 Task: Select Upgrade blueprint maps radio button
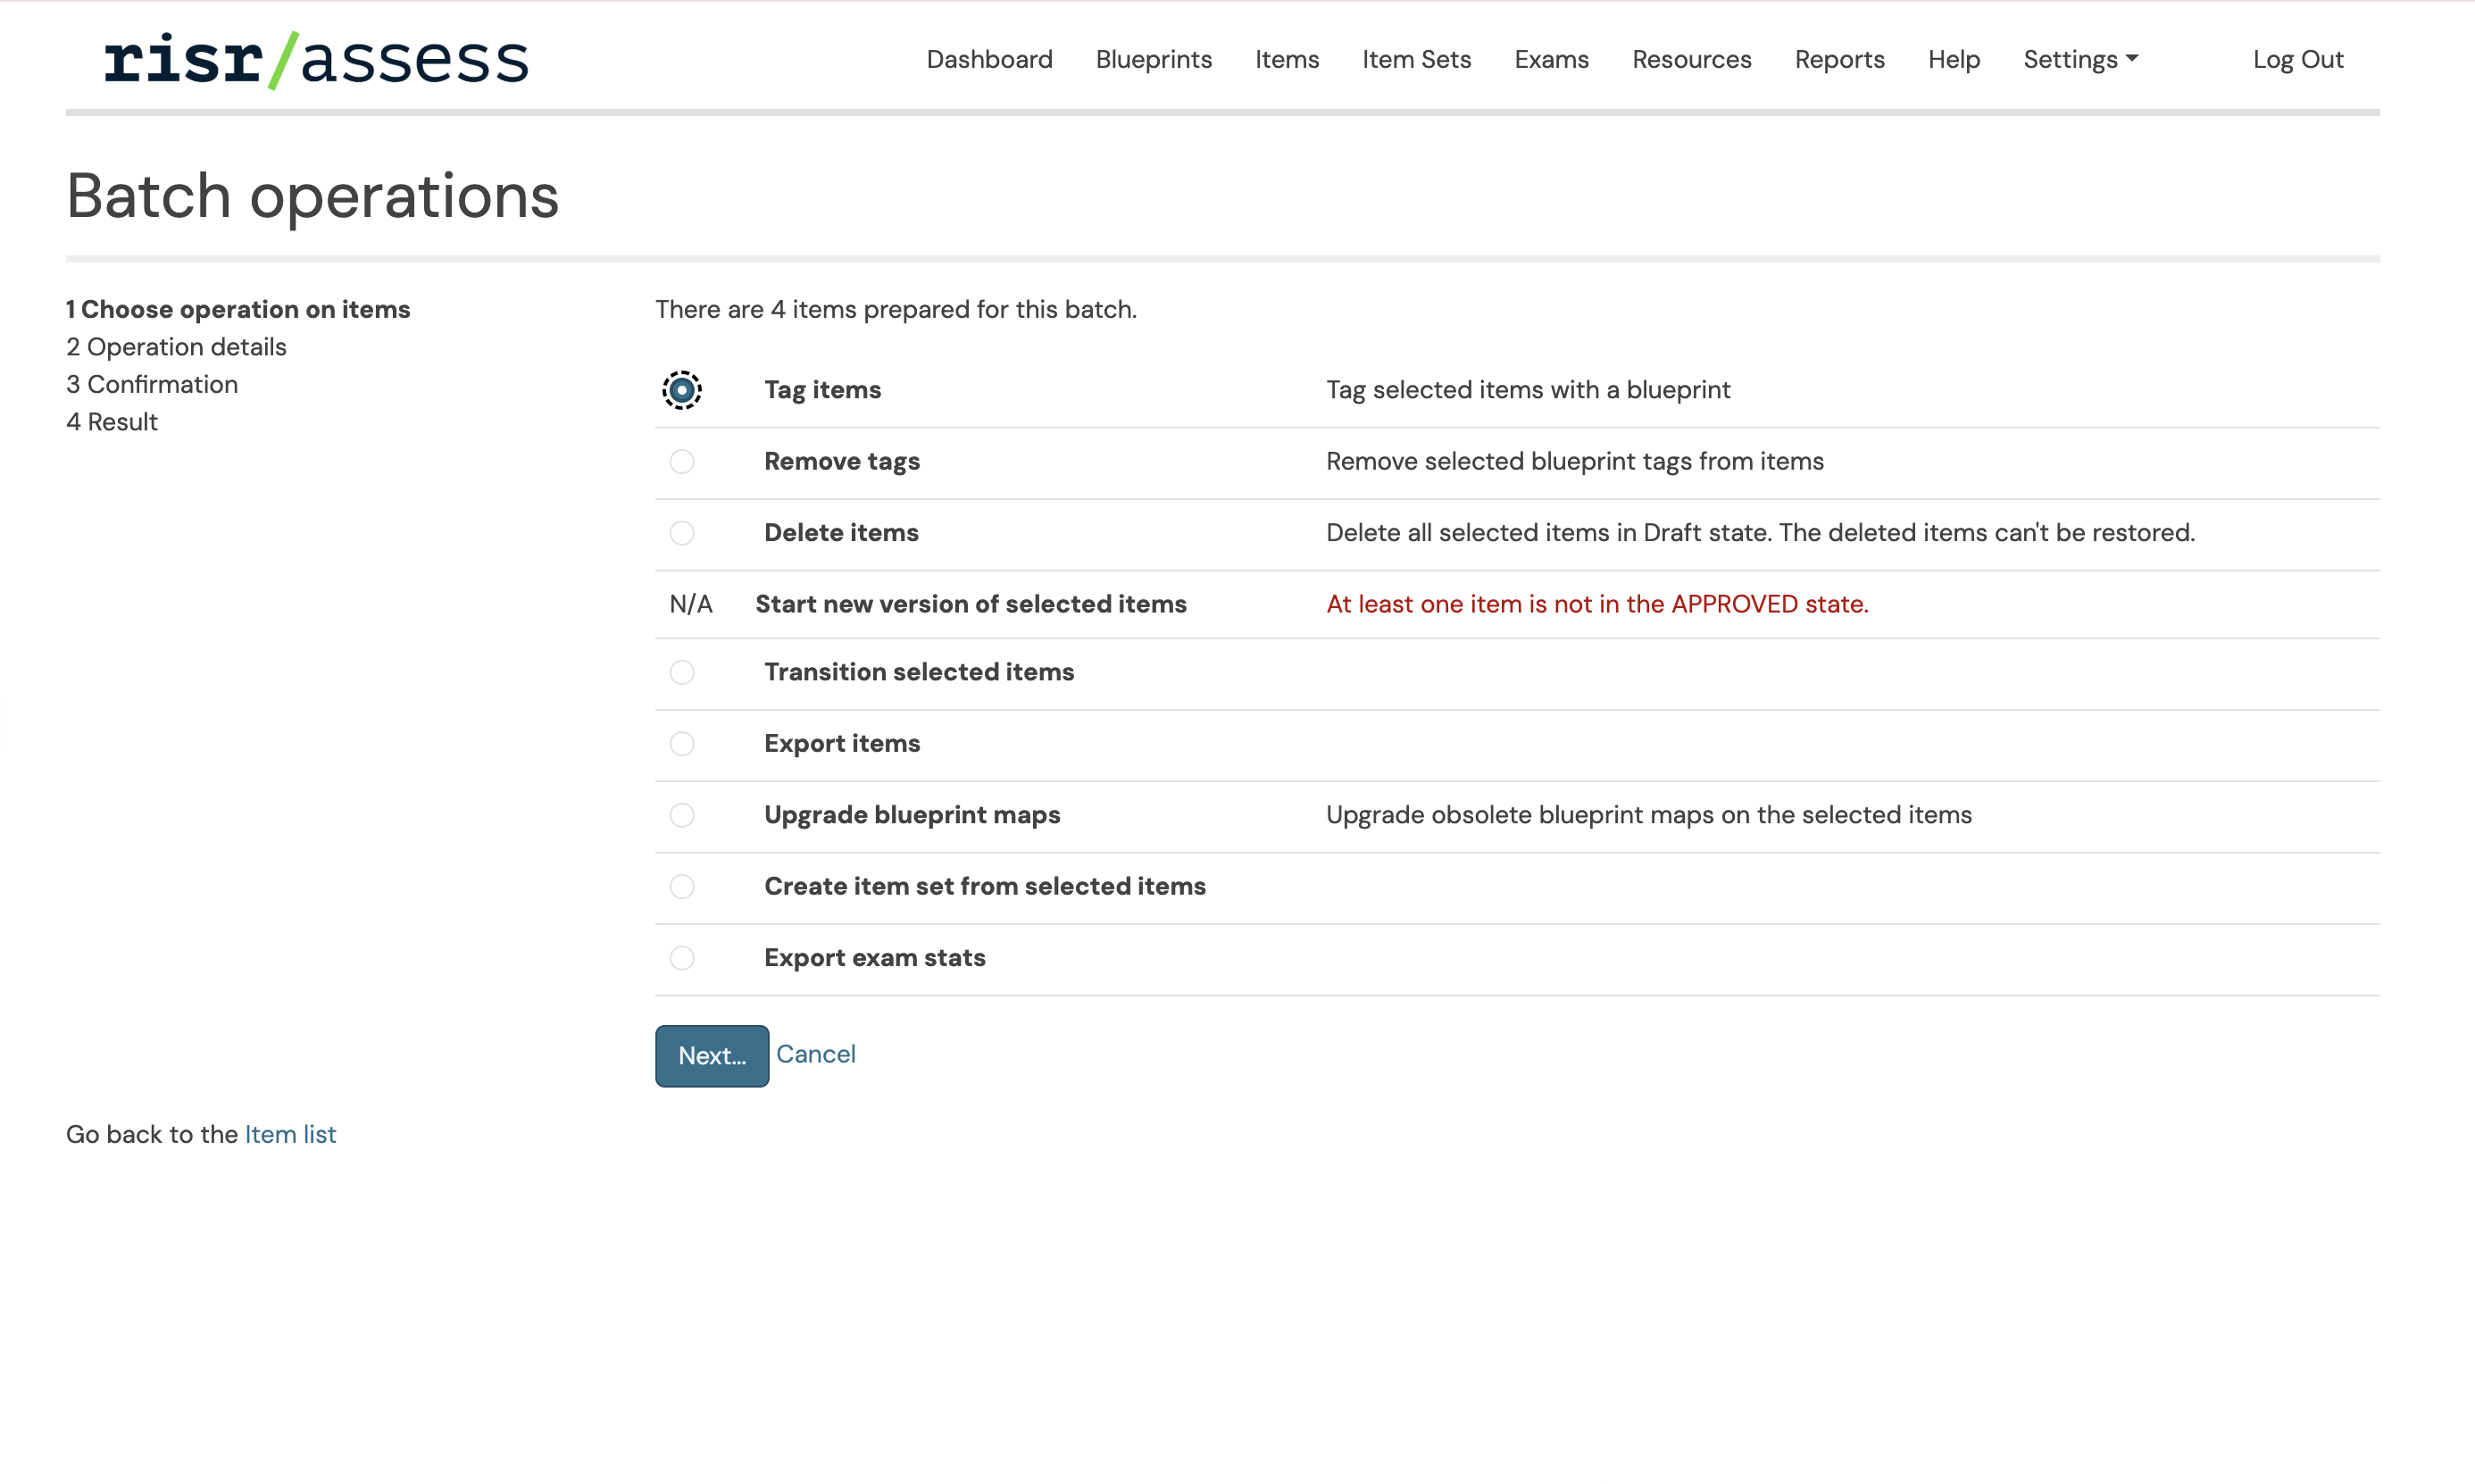coord(682,815)
